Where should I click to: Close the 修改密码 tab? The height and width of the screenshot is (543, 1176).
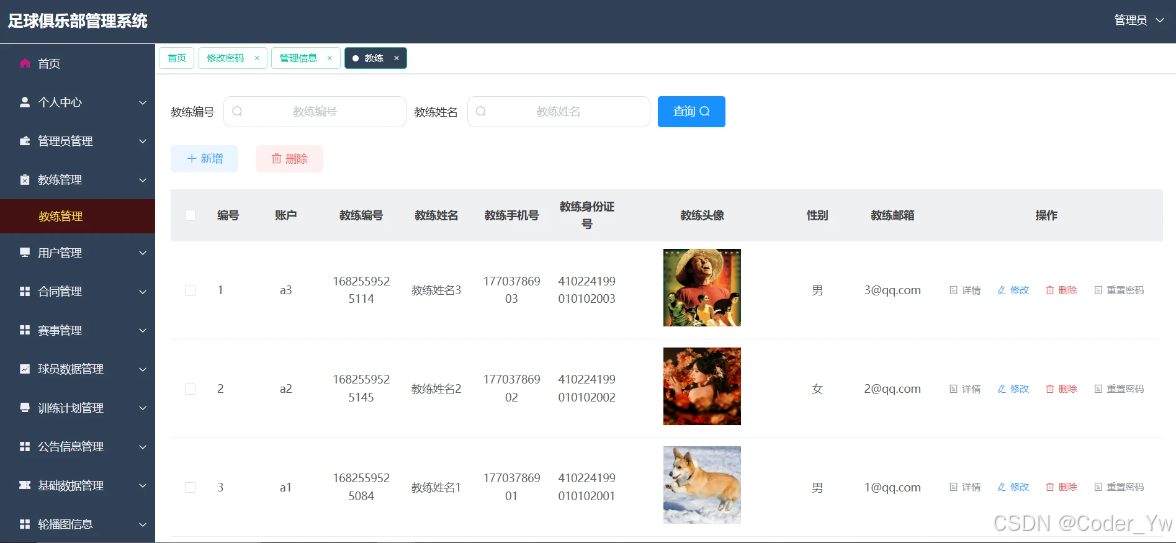256,58
